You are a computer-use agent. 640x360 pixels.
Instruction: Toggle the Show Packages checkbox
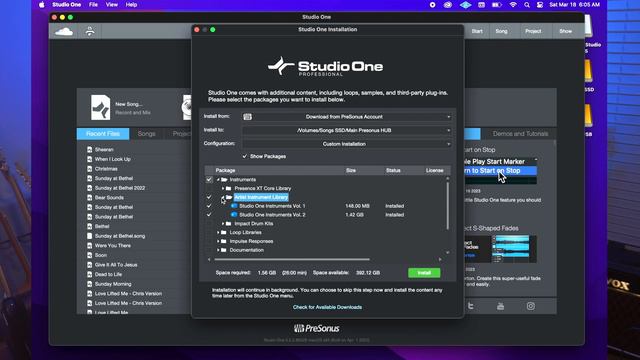coord(245,156)
